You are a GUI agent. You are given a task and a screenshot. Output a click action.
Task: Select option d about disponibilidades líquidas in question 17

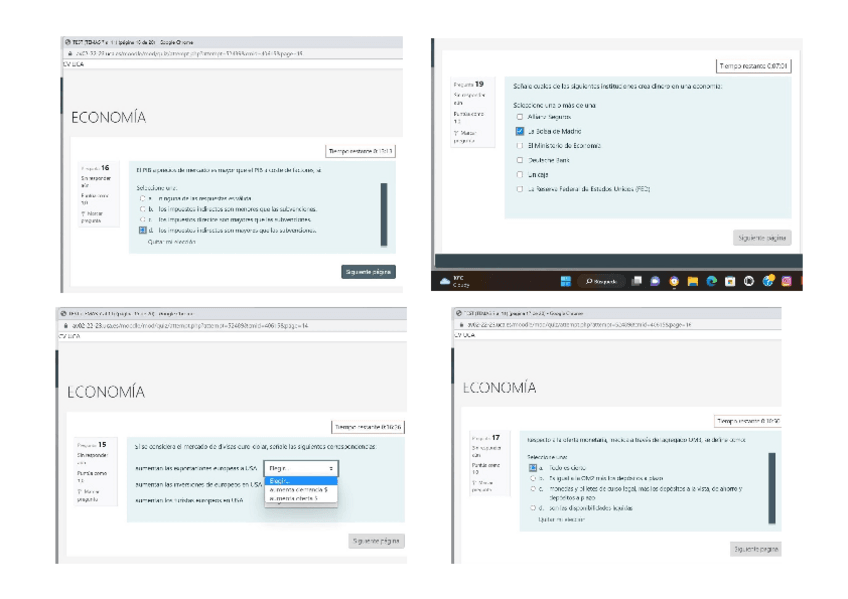(533, 508)
